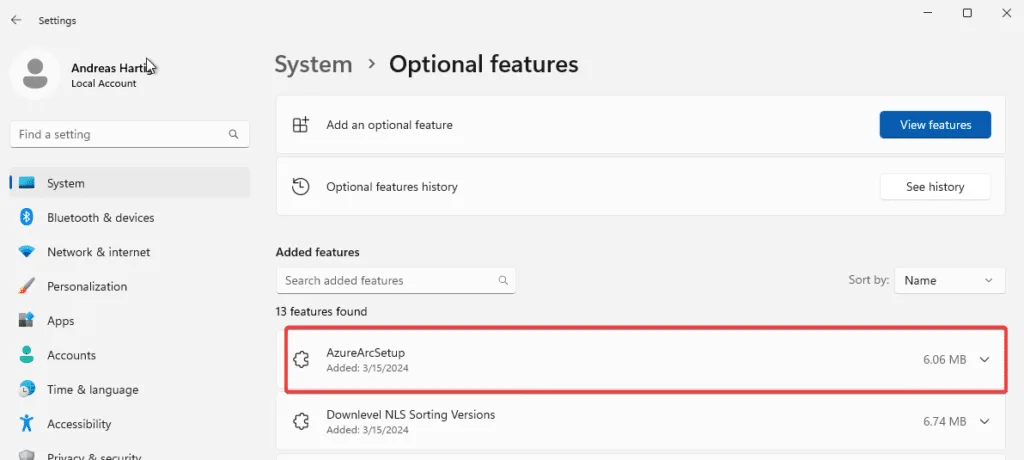This screenshot has height=460, width=1024.
Task: Click the View features button
Action: [935, 125]
